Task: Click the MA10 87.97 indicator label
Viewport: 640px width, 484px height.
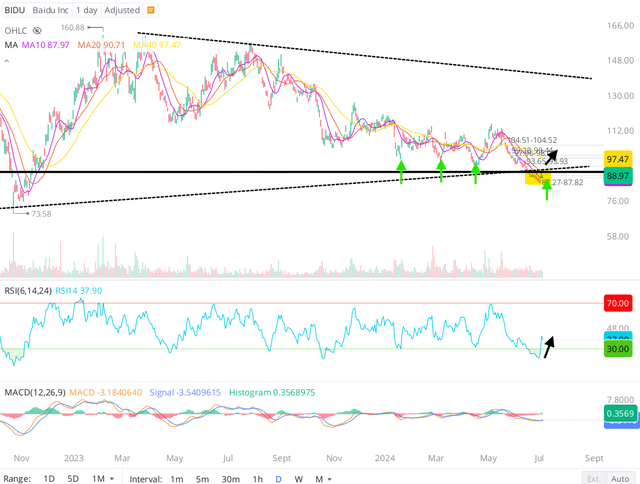Action: (x=46, y=45)
